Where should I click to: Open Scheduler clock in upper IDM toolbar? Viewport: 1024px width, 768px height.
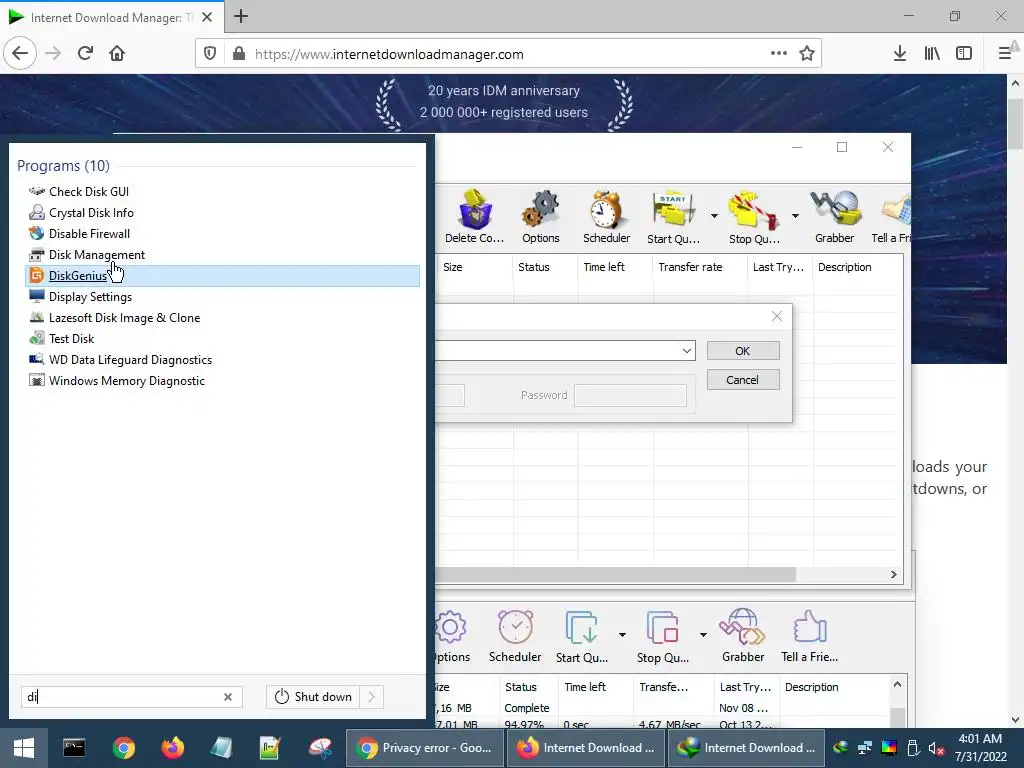pos(606,217)
